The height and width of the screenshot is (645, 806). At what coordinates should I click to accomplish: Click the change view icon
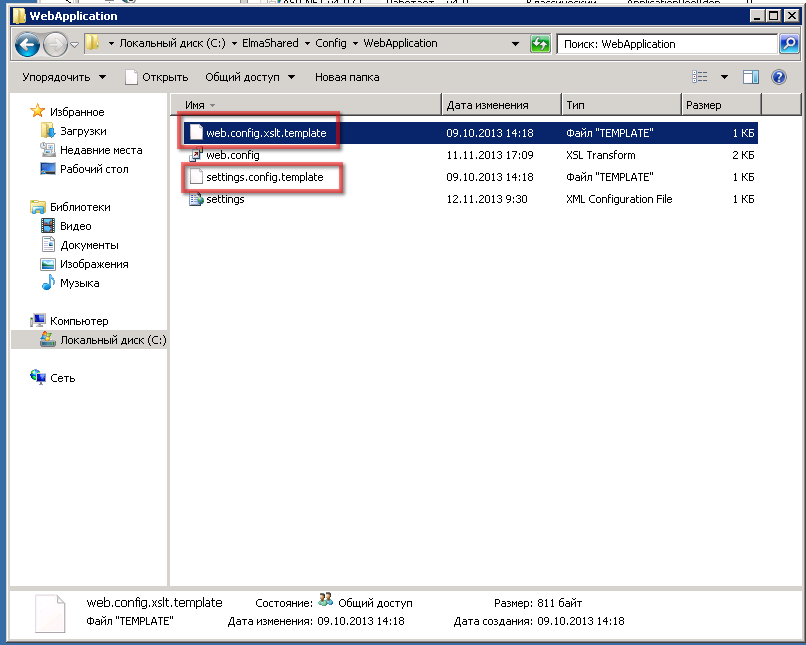(700, 77)
